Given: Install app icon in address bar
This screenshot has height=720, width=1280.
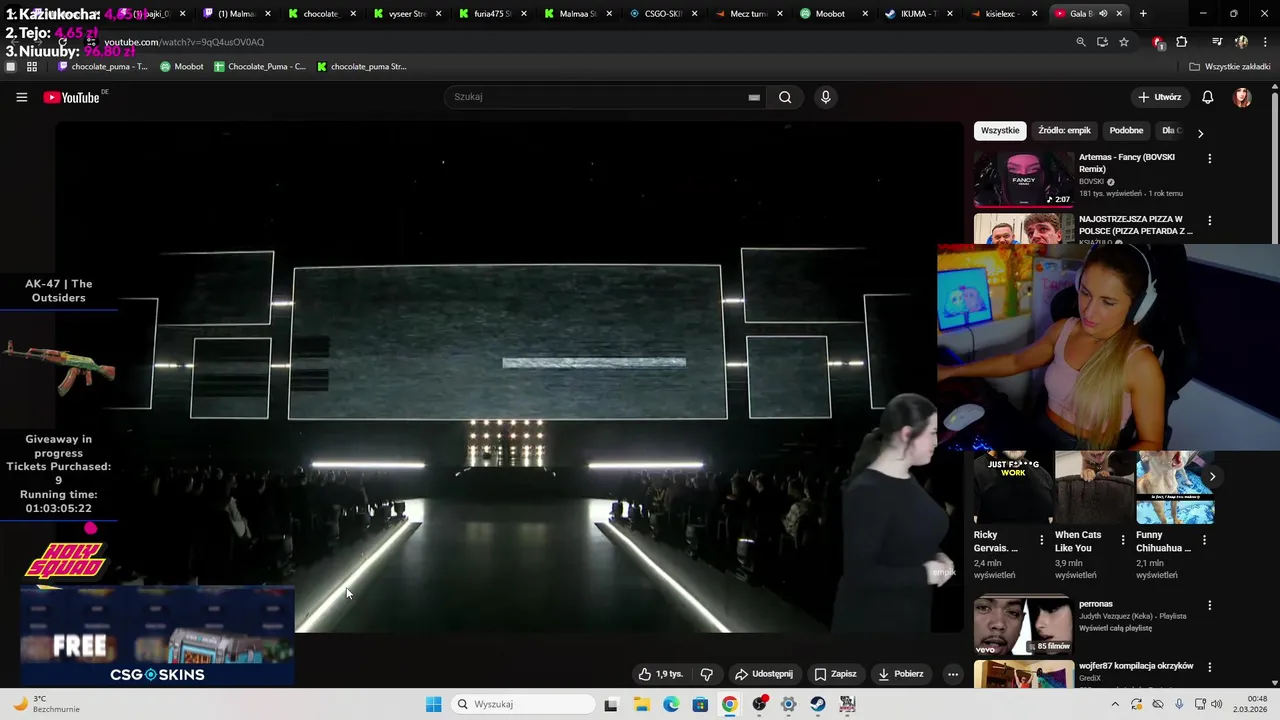Looking at the screenshot, I should pos(1102,42).
